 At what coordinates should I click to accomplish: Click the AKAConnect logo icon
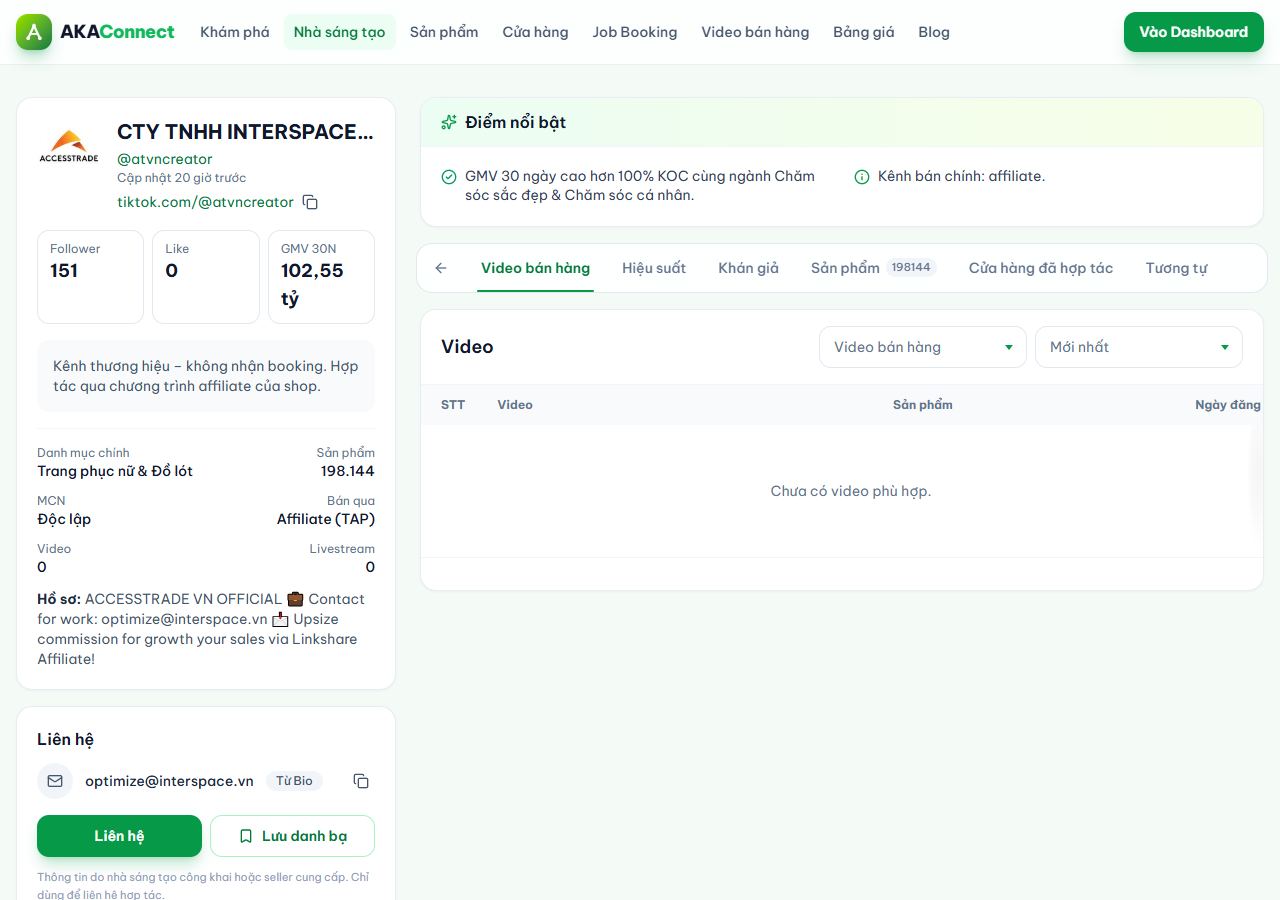click(x=34, y=32)
